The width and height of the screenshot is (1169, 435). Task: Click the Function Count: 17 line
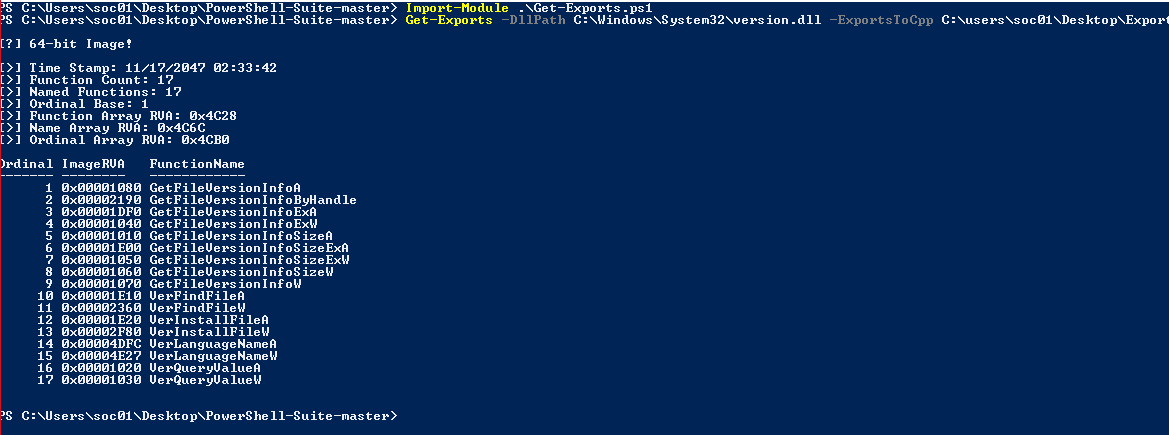[87, 80]
